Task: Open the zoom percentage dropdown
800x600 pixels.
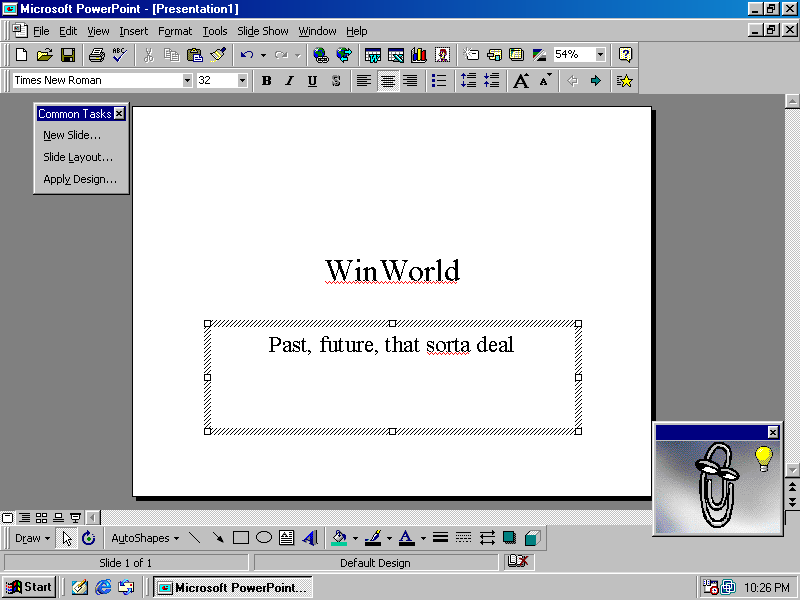Action: click(x=601, y=55)
